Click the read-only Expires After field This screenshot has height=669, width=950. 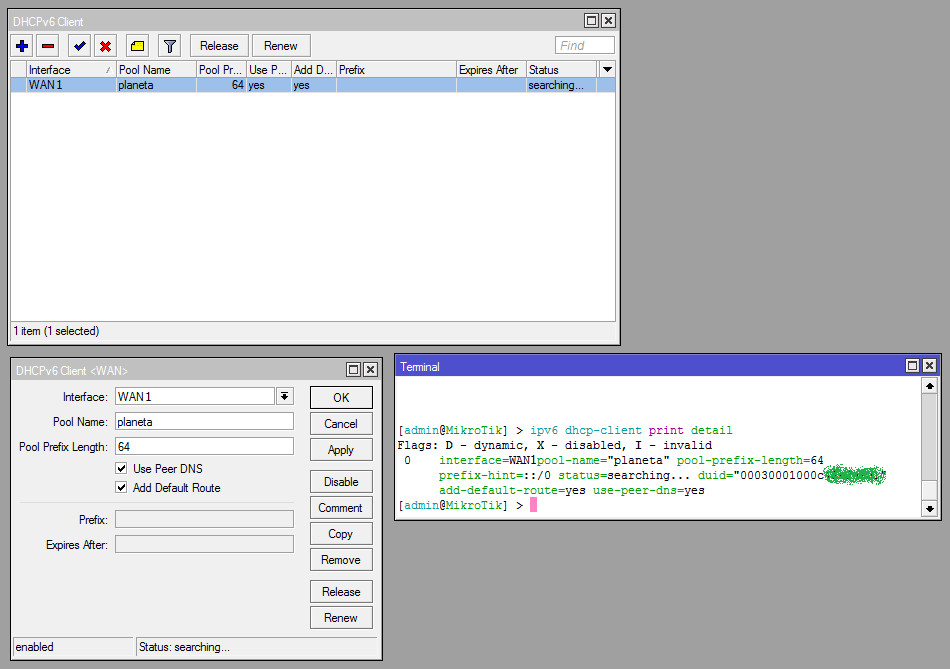point(204,544)
